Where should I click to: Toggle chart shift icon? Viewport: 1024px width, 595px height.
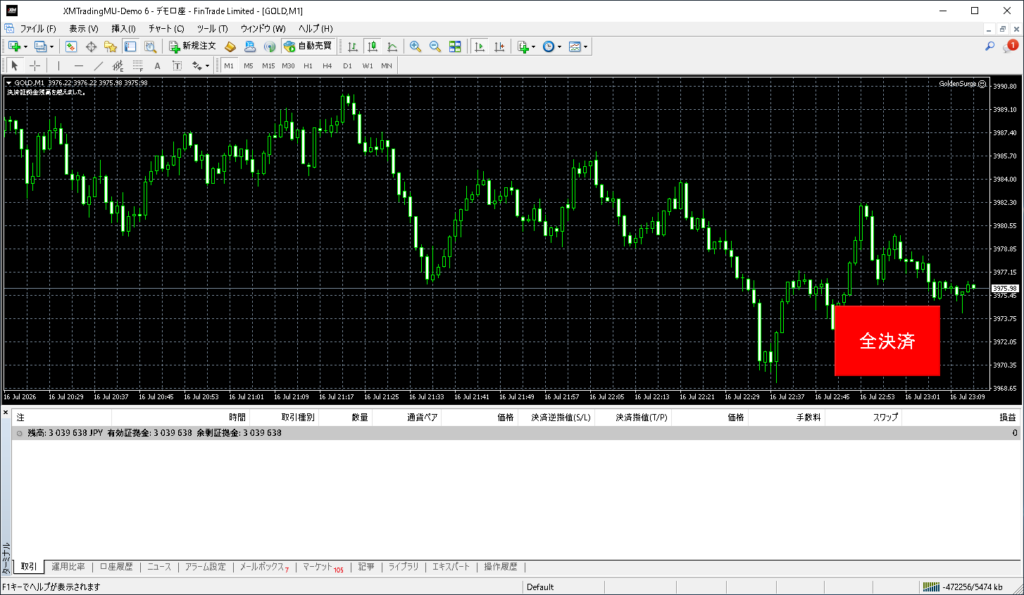pos(499,46)
